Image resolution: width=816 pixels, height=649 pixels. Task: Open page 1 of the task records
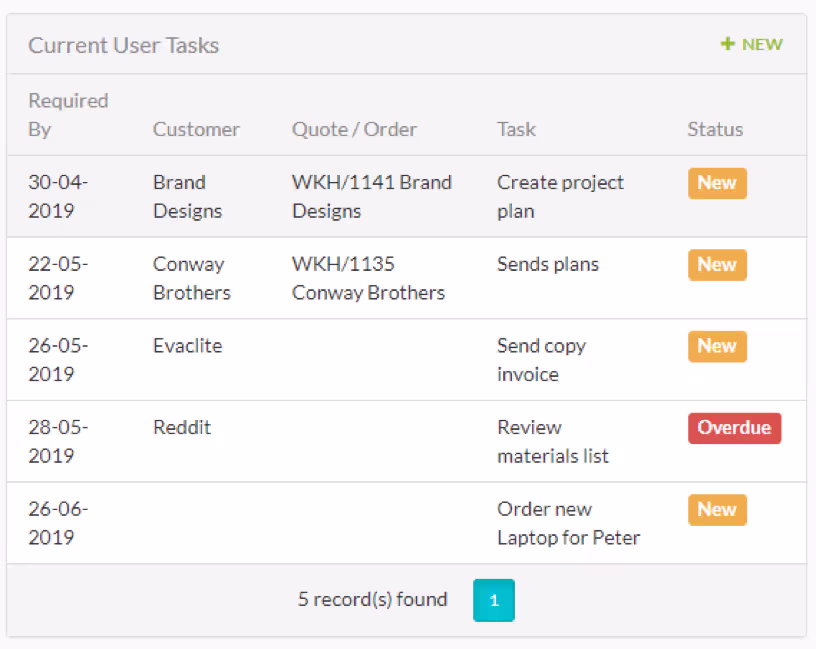coord(494,600)
